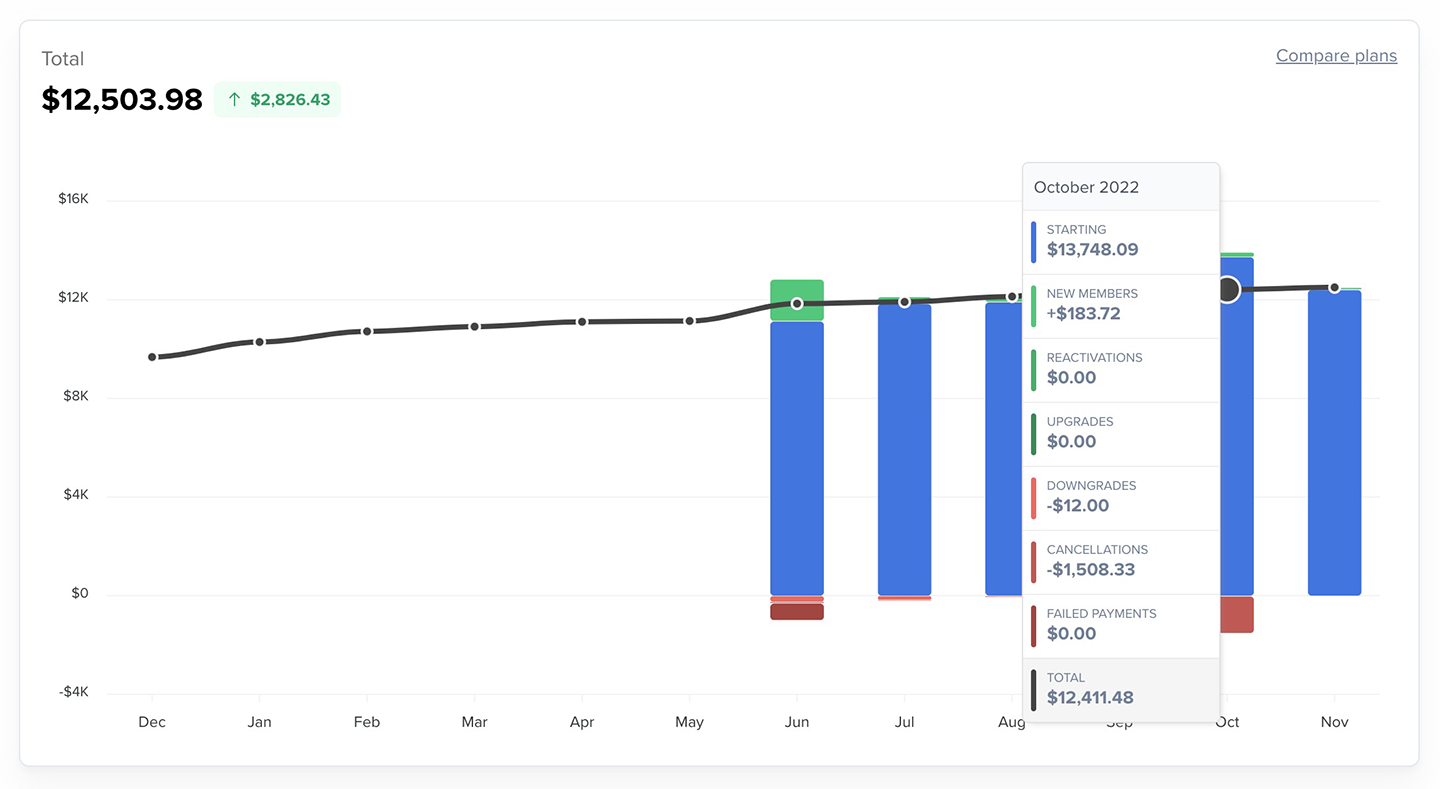The height and width of the screenshot is (789, 1440).
Task: Click the February data point on line
Action: tap(367, 331)
